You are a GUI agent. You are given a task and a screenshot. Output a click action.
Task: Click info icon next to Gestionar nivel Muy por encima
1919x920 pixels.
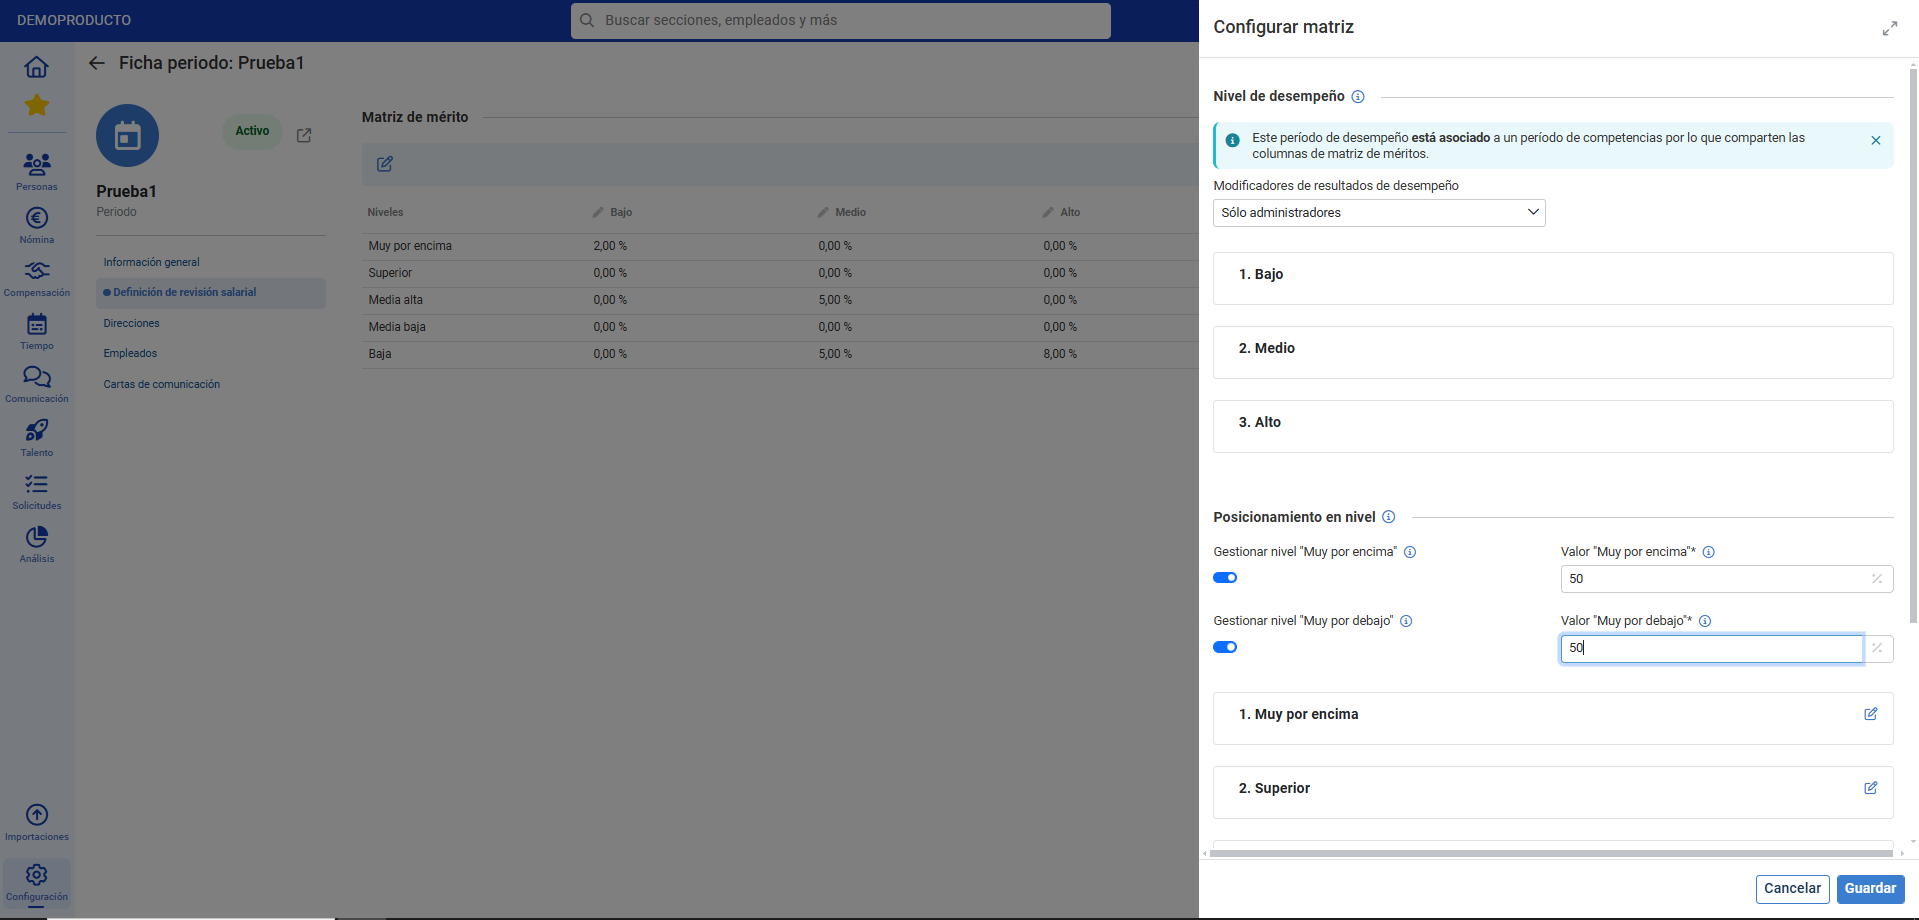1410,552
